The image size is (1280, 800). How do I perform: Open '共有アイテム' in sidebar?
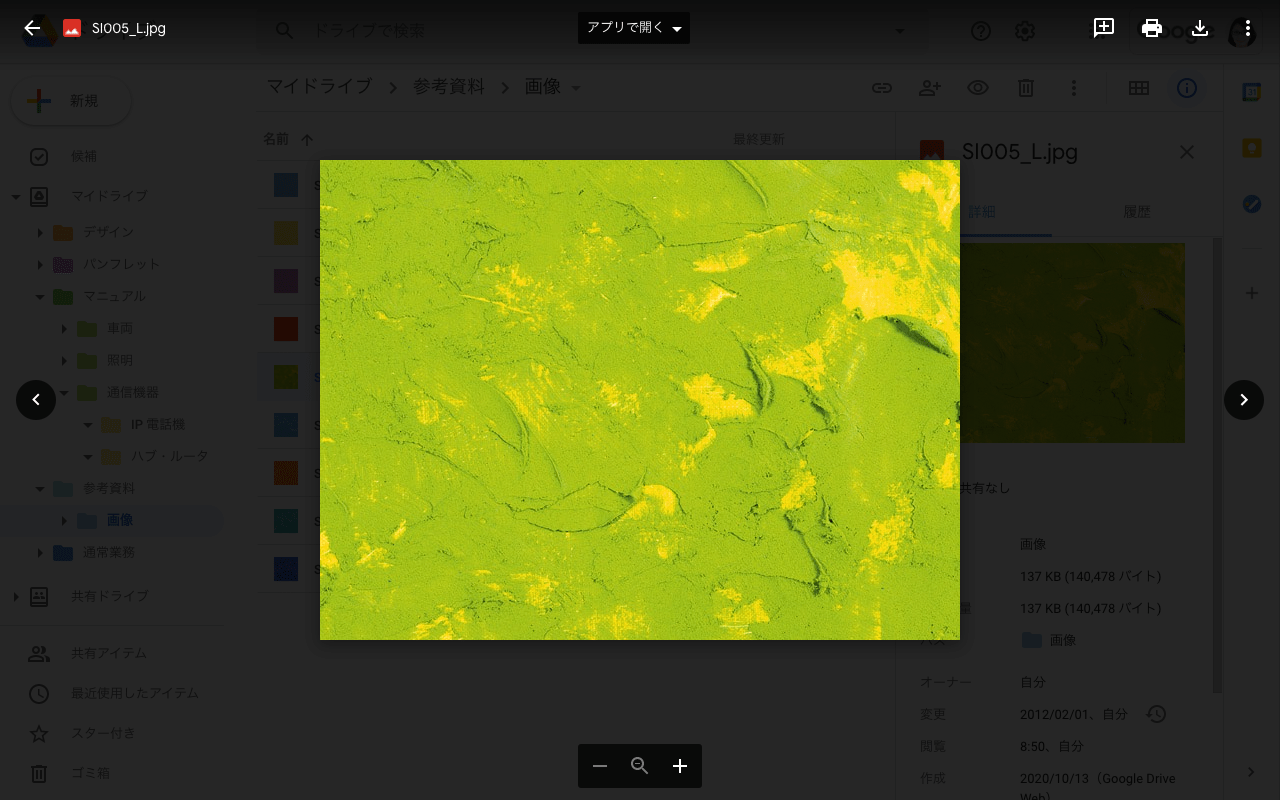[109, 653]
